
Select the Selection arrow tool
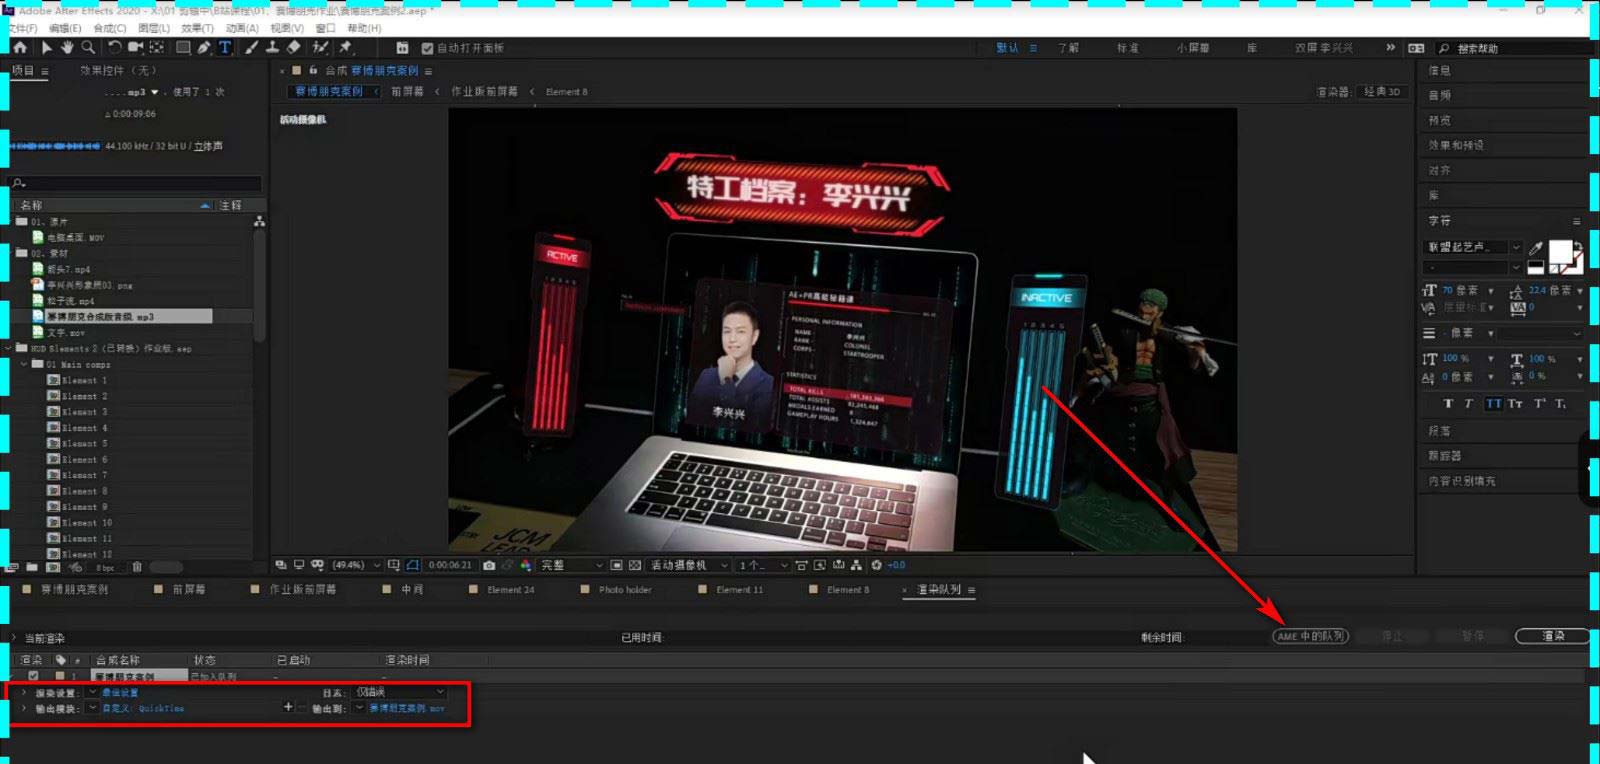[x=46, y=47]
